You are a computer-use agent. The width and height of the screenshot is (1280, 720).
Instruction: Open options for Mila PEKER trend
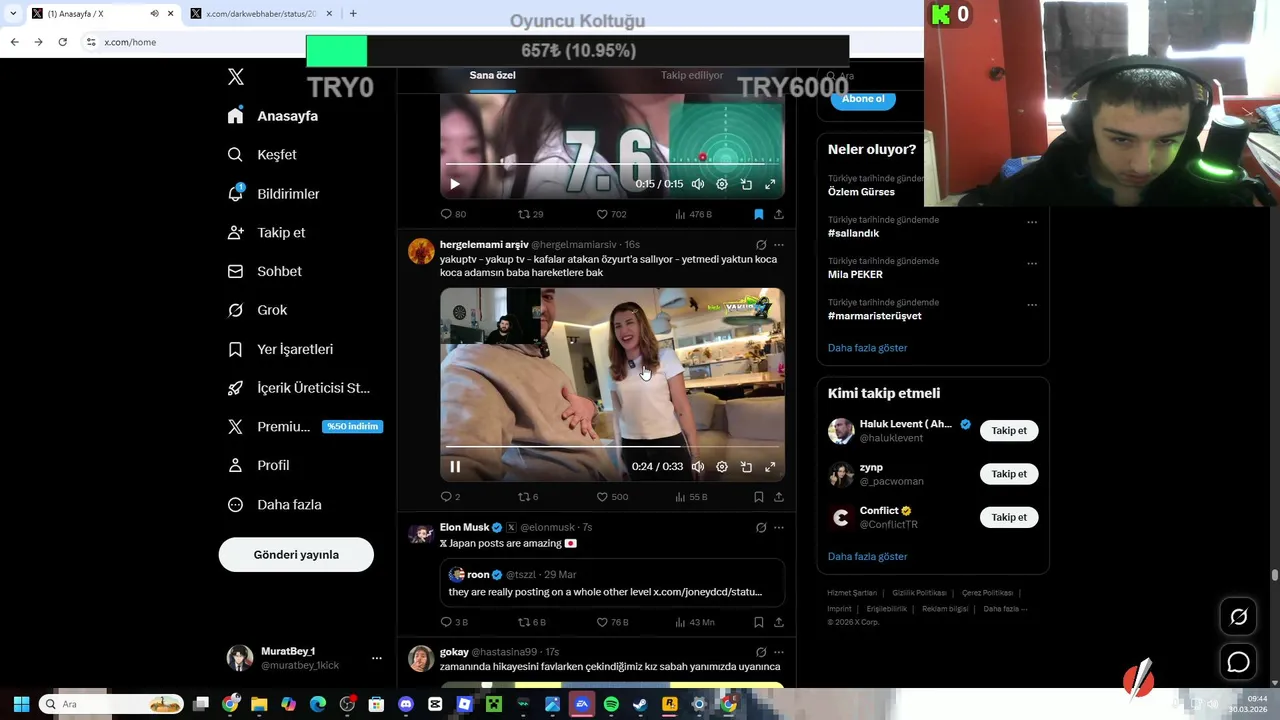1032,264
